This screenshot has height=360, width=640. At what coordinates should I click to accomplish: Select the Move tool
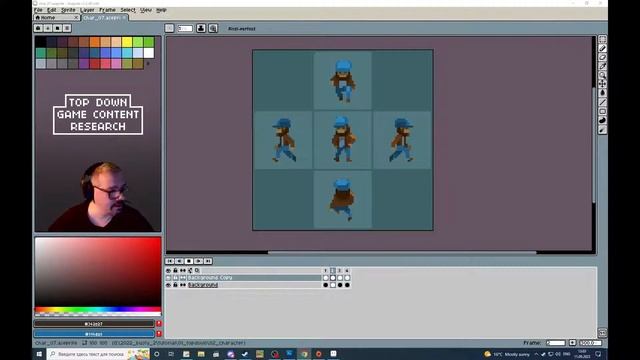click(x=602, y=84)
